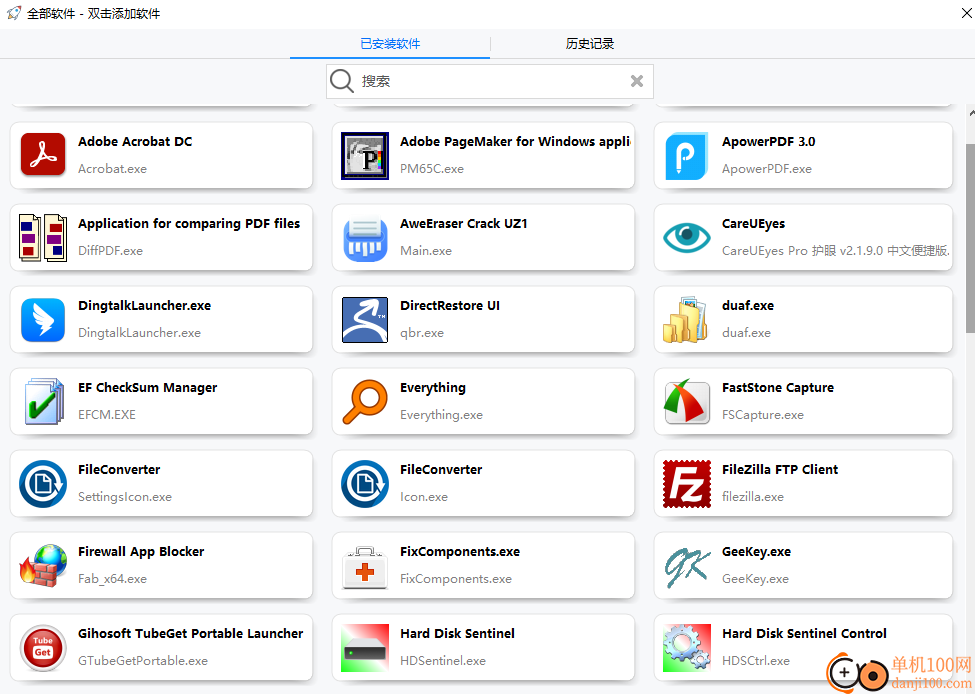The width and height of the screenshot is (975, 694).
Task: Click the Adobe PageMaker application icon
Action: click(365, 155)
